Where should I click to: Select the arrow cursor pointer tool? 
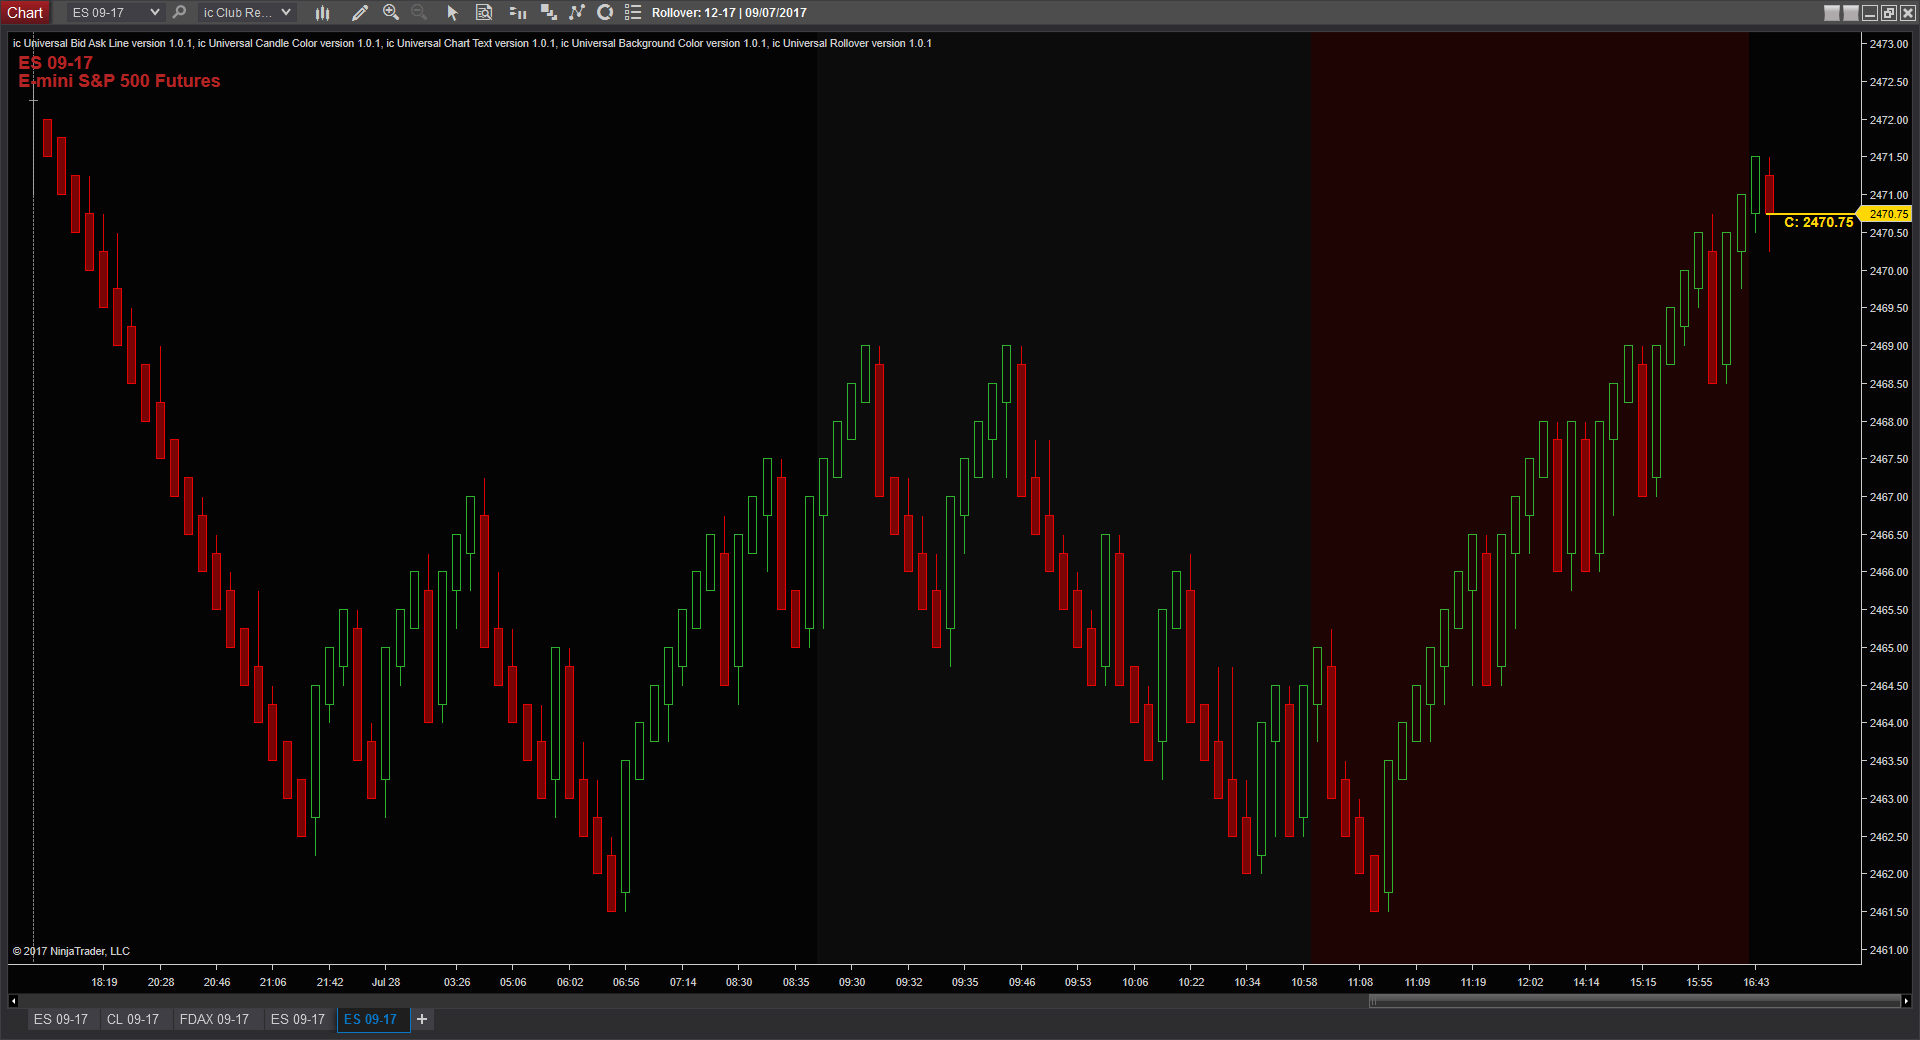coord(452,13)
